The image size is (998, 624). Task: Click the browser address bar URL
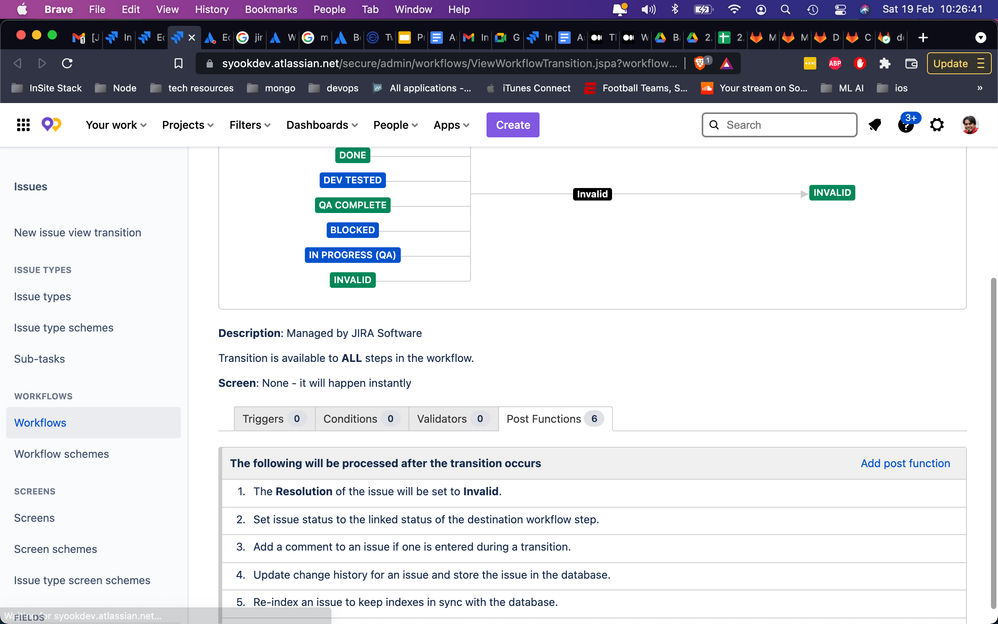coord(449,63)
